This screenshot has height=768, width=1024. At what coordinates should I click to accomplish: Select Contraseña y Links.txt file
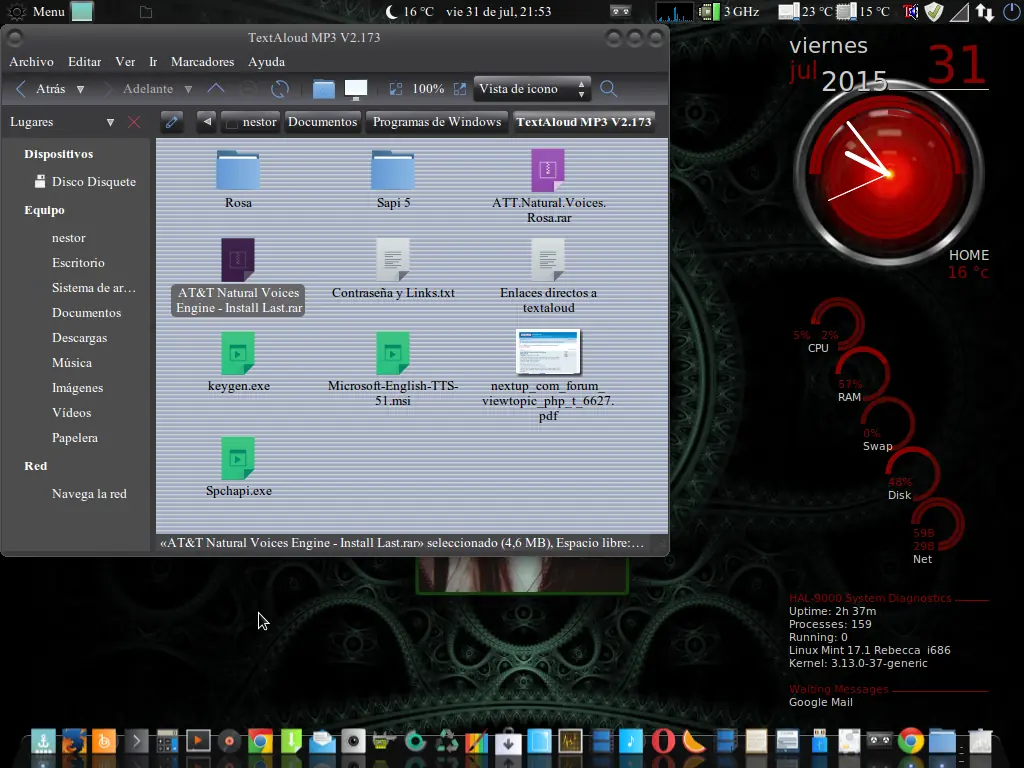pos(393,269)
